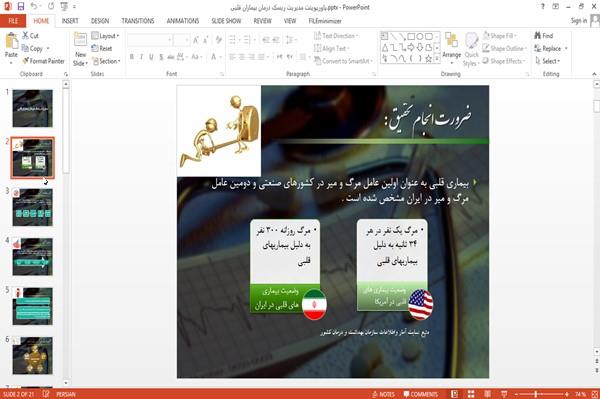Viewport: 600px width, 399px height.
Task: Switch to the SLIDE SHOW tab
Action: 226,21
